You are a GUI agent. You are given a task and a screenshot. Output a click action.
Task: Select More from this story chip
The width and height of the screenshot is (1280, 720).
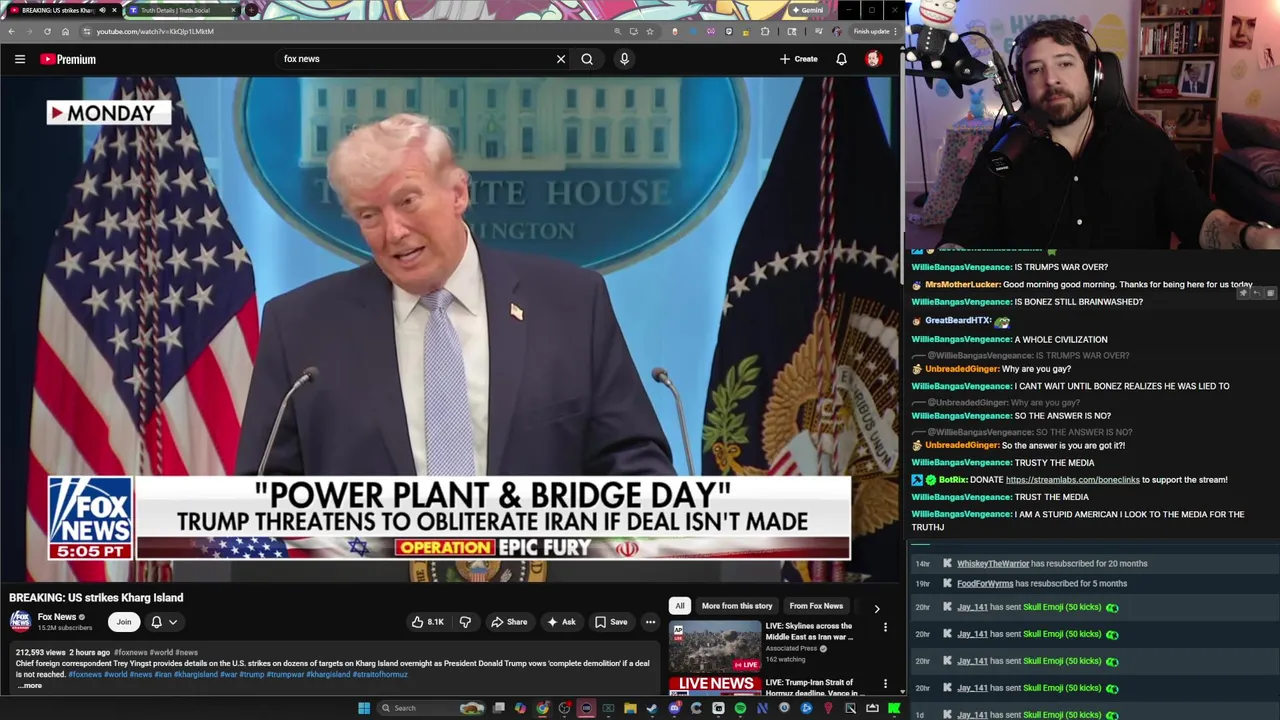click(737, 606)
